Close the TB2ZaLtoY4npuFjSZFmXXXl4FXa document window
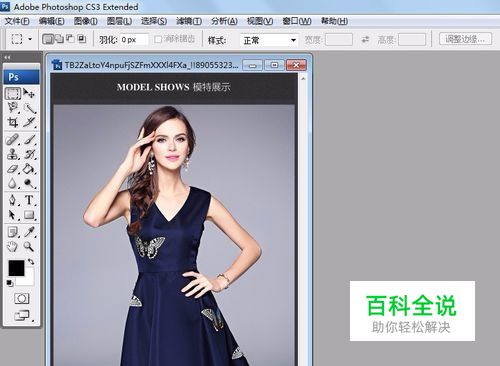The image size is (500, 366). (x=296, y=65)
